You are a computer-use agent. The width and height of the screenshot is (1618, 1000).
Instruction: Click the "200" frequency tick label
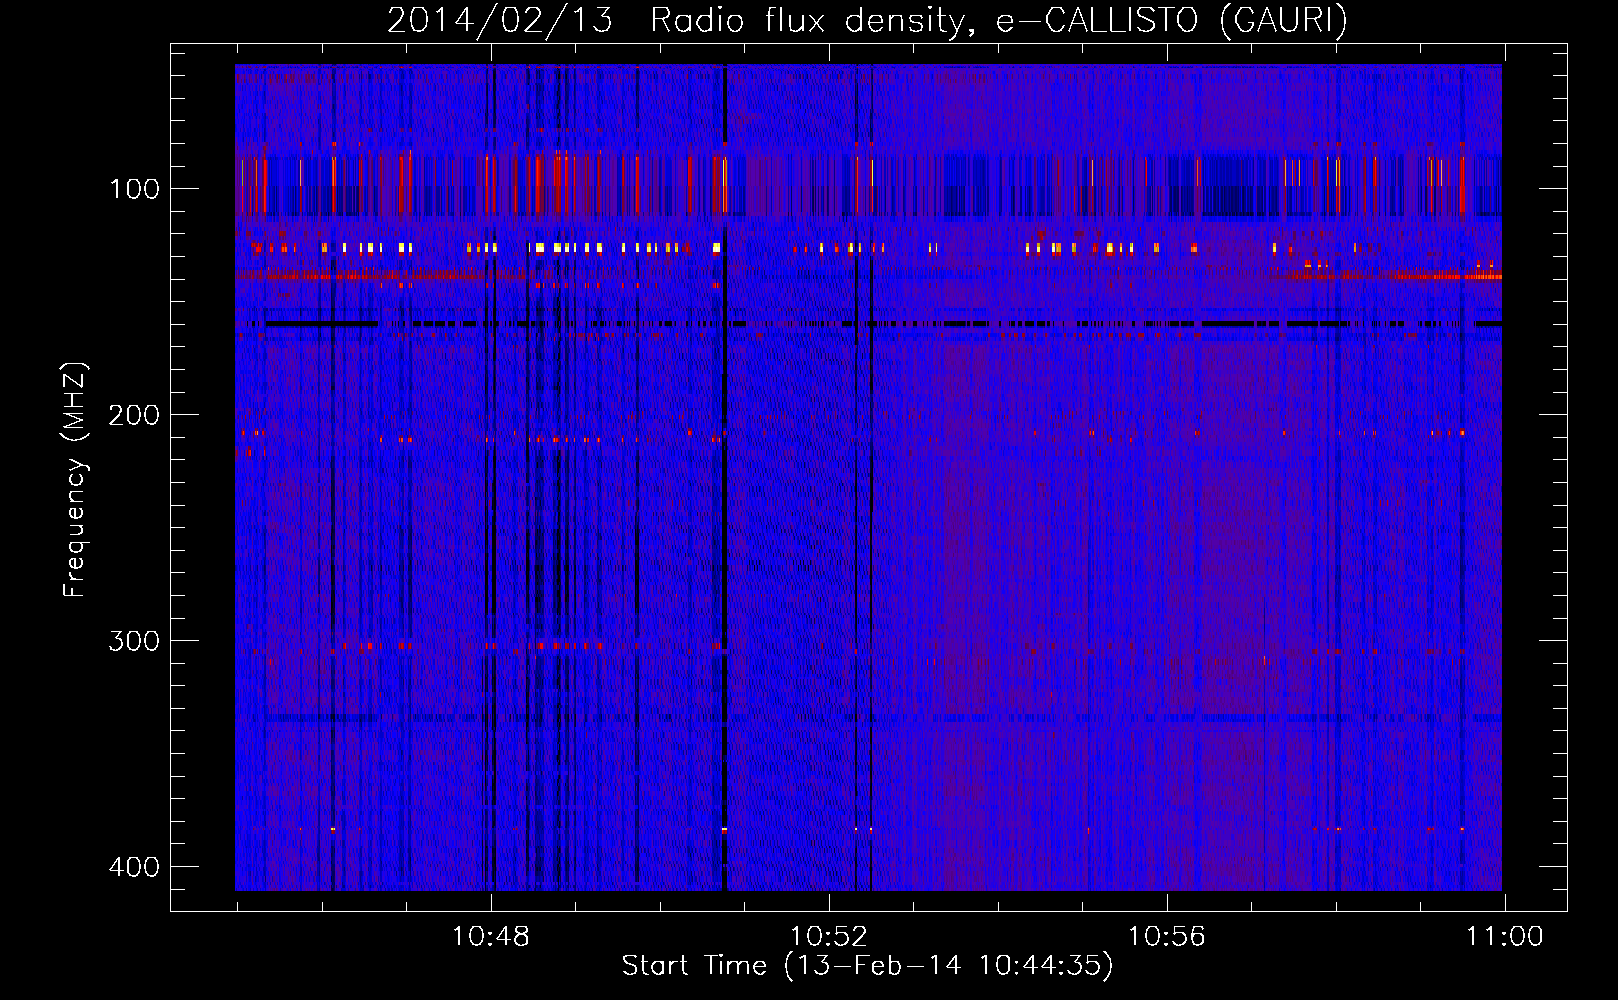(134, 415)
